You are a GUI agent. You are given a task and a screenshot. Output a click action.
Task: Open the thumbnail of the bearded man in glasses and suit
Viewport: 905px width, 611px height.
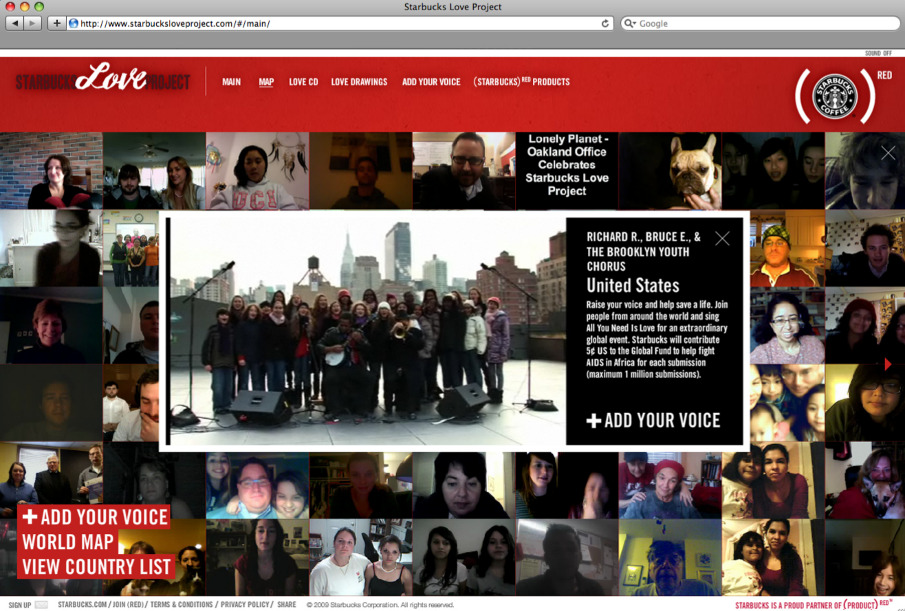463,171
